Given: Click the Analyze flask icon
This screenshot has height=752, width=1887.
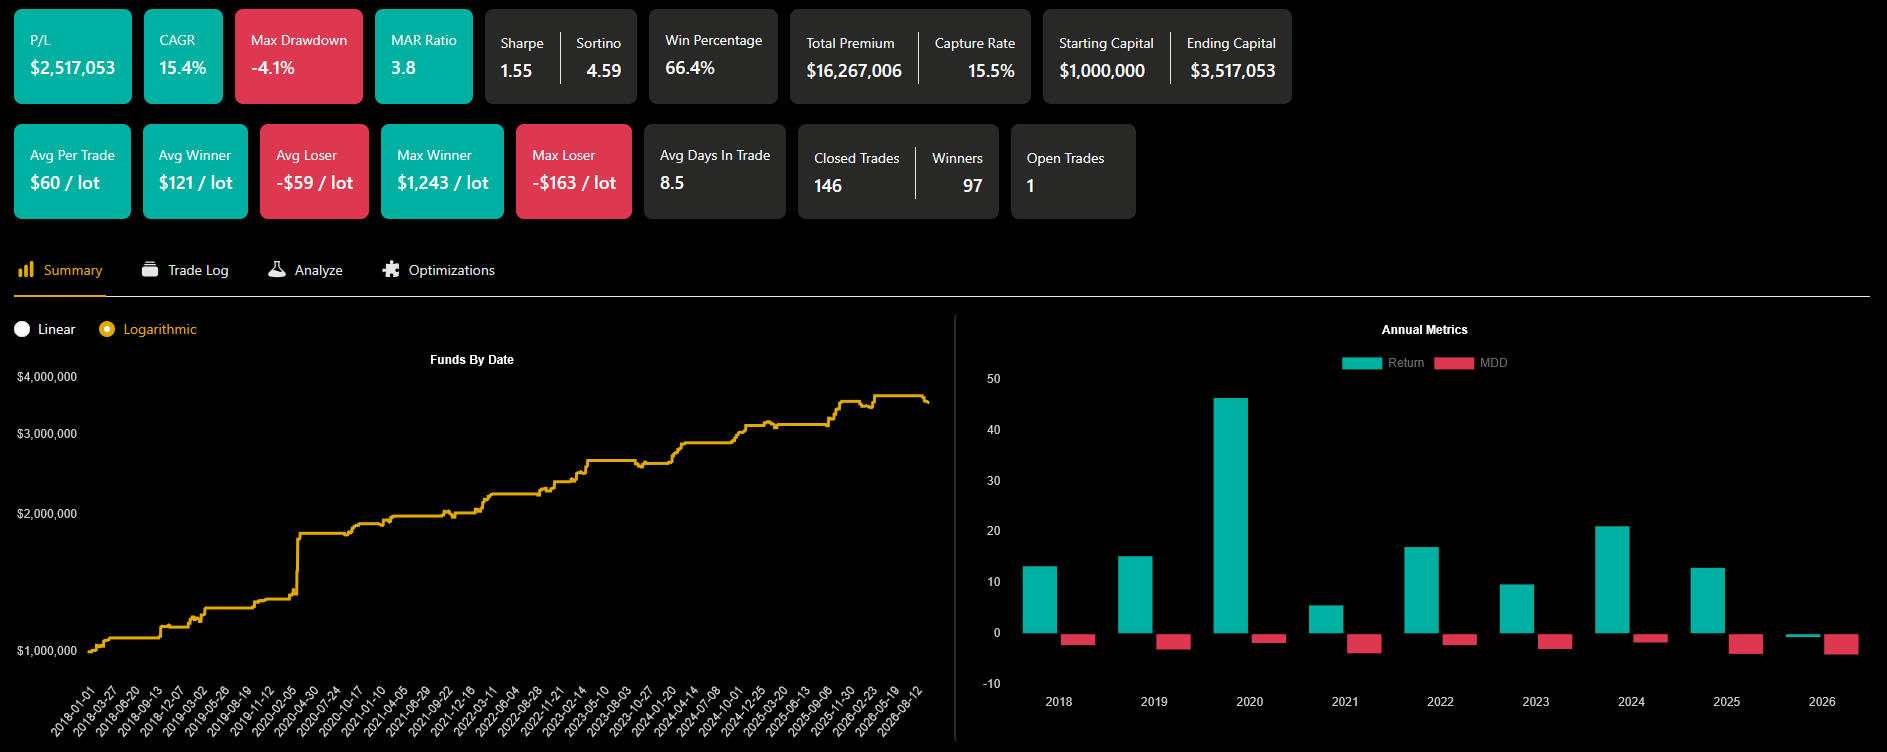Looking at the screenshot, I should pyautogui.click(x=277, y=269).
